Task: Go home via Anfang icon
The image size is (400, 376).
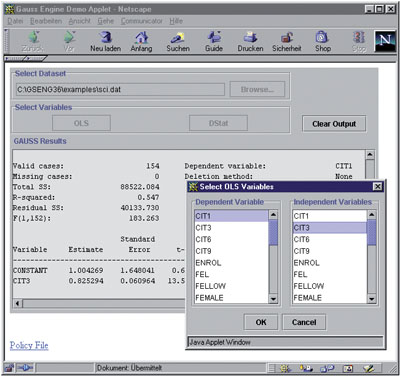Action: (x=141, y=37)
